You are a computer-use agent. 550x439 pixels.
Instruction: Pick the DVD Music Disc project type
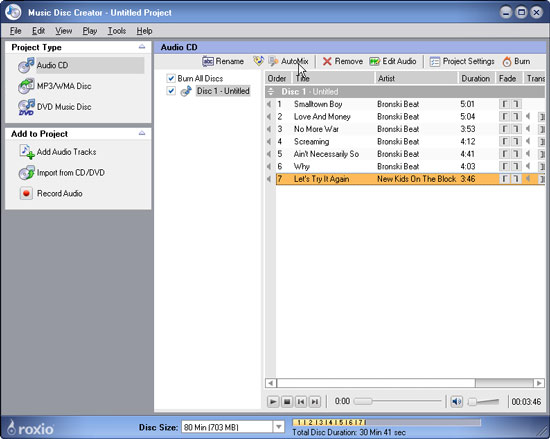pos(55,107)
